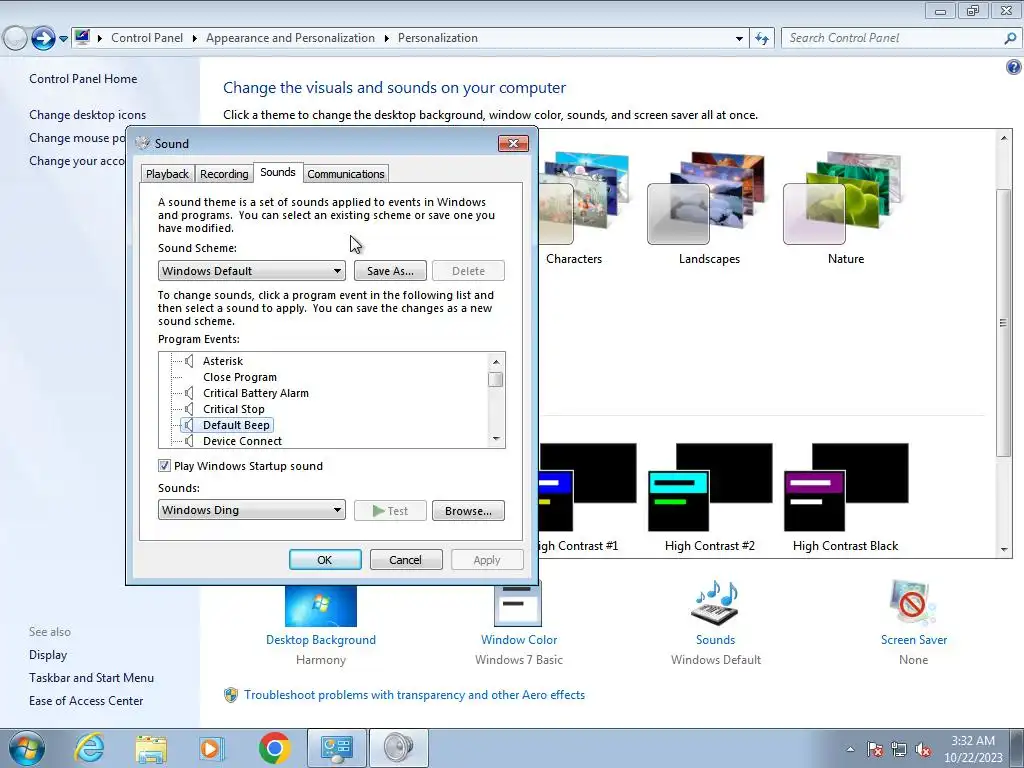Click the muted volume tray icon
This screenshot has height=768, width=1024.
point(923,750)
